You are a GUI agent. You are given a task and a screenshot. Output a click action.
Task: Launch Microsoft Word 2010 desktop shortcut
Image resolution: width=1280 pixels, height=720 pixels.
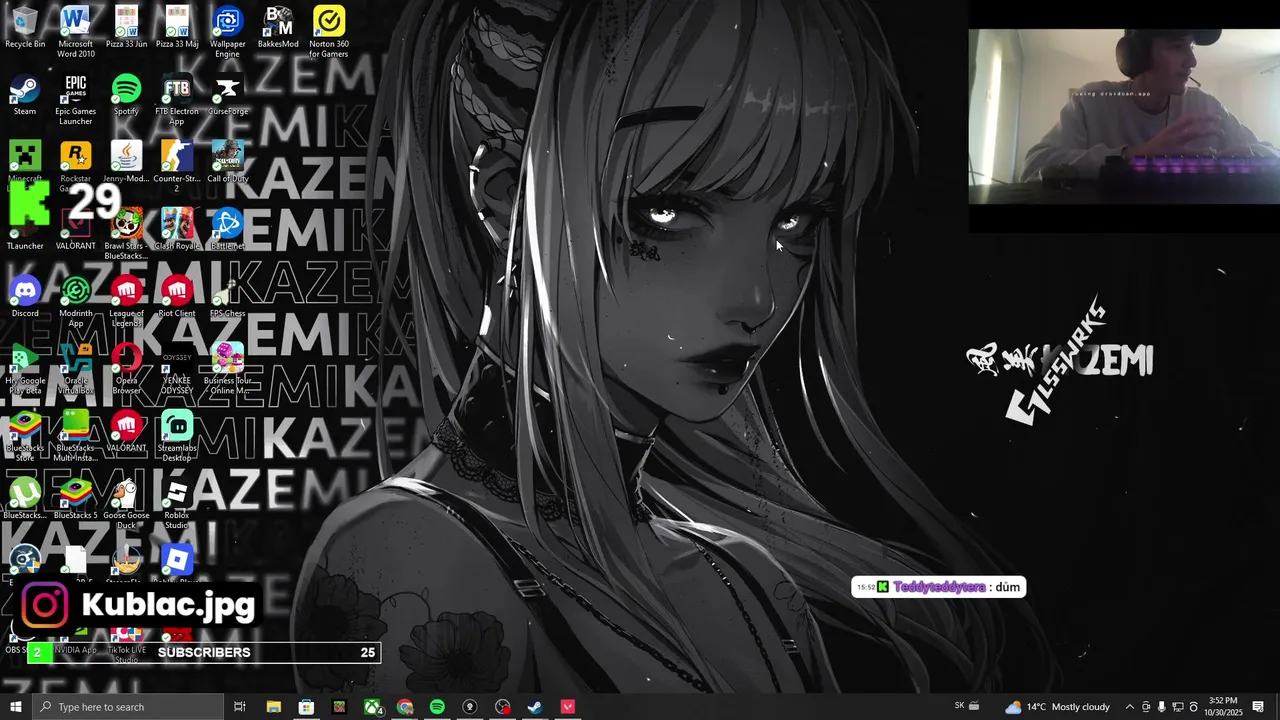[75, 32]
